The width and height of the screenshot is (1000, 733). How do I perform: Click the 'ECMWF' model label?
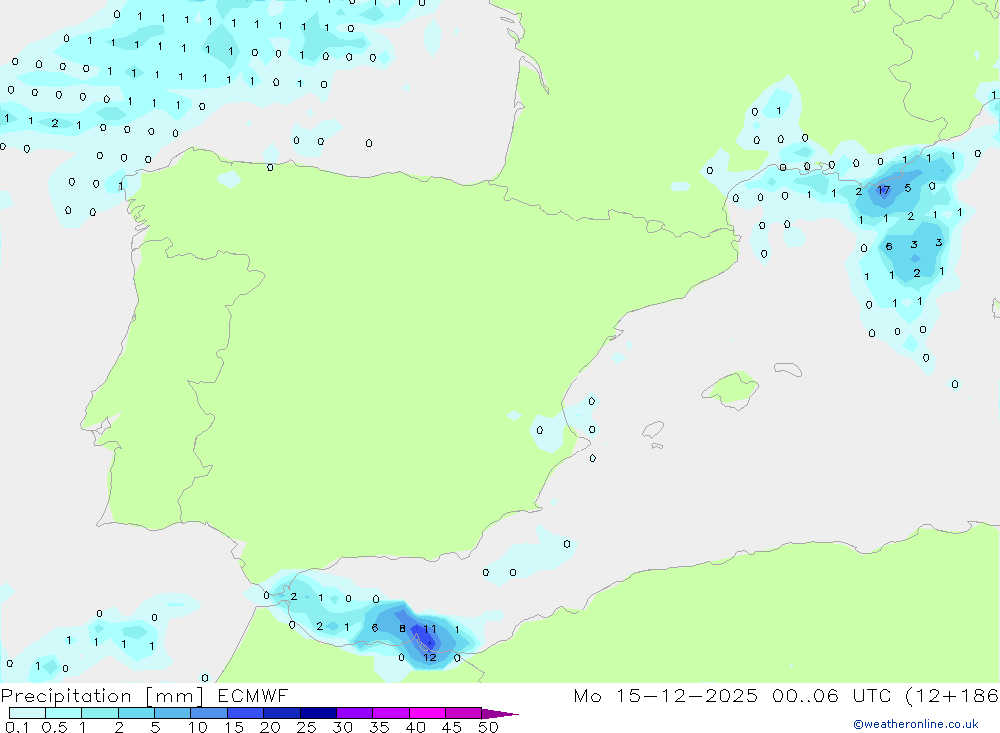[253, 696]
